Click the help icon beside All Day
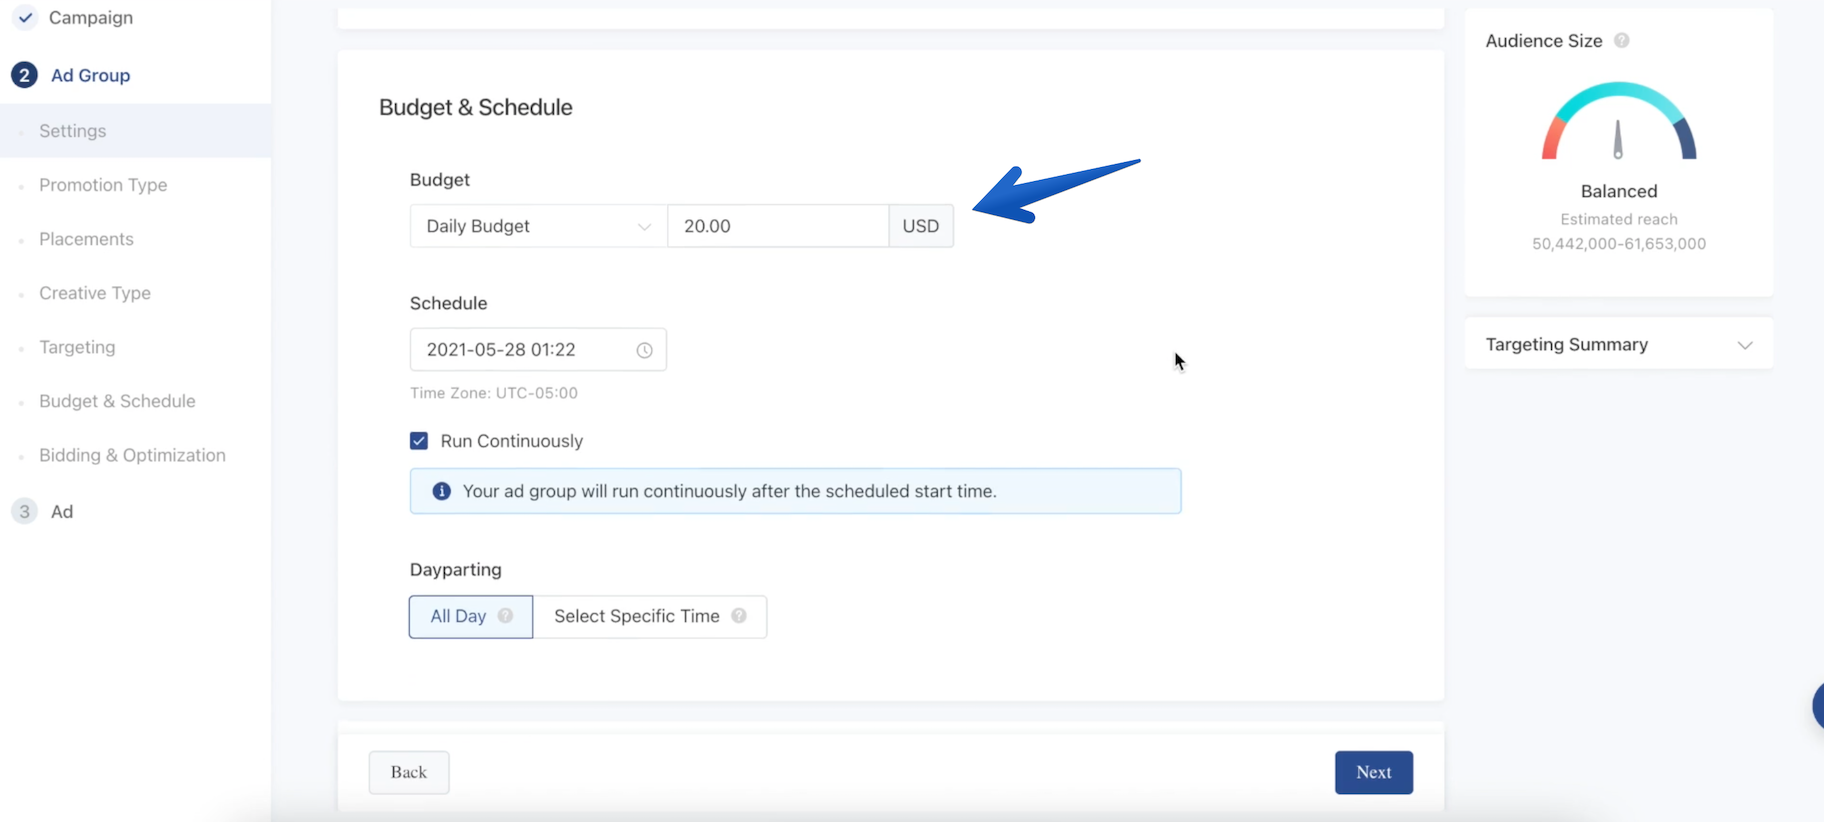Screen dimensions: 1824x822 [506, 616]
